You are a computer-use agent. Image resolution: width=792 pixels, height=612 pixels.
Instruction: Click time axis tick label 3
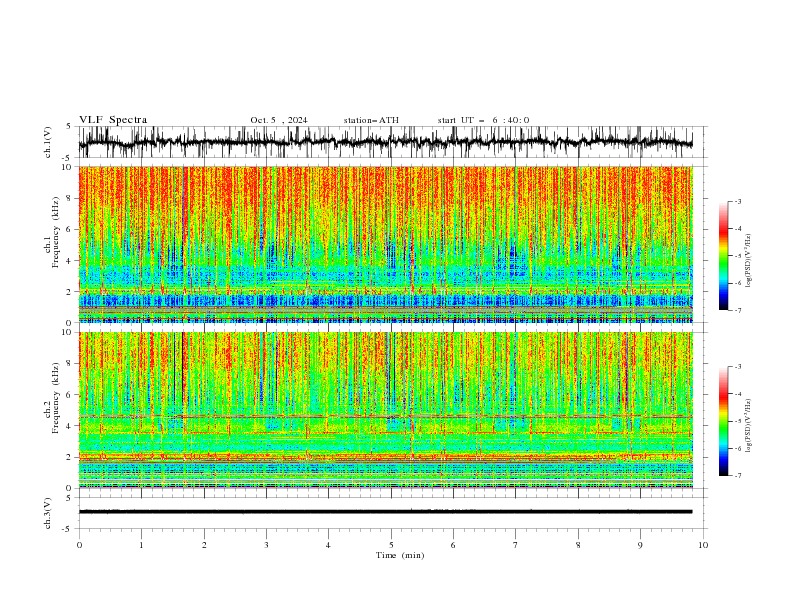(x=266, y=545)
